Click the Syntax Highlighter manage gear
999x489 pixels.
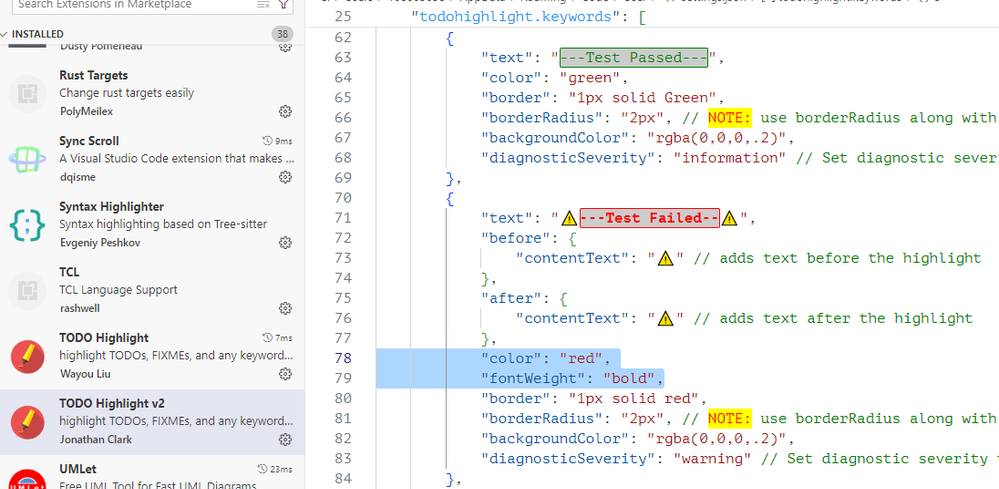tap(285, 243)
